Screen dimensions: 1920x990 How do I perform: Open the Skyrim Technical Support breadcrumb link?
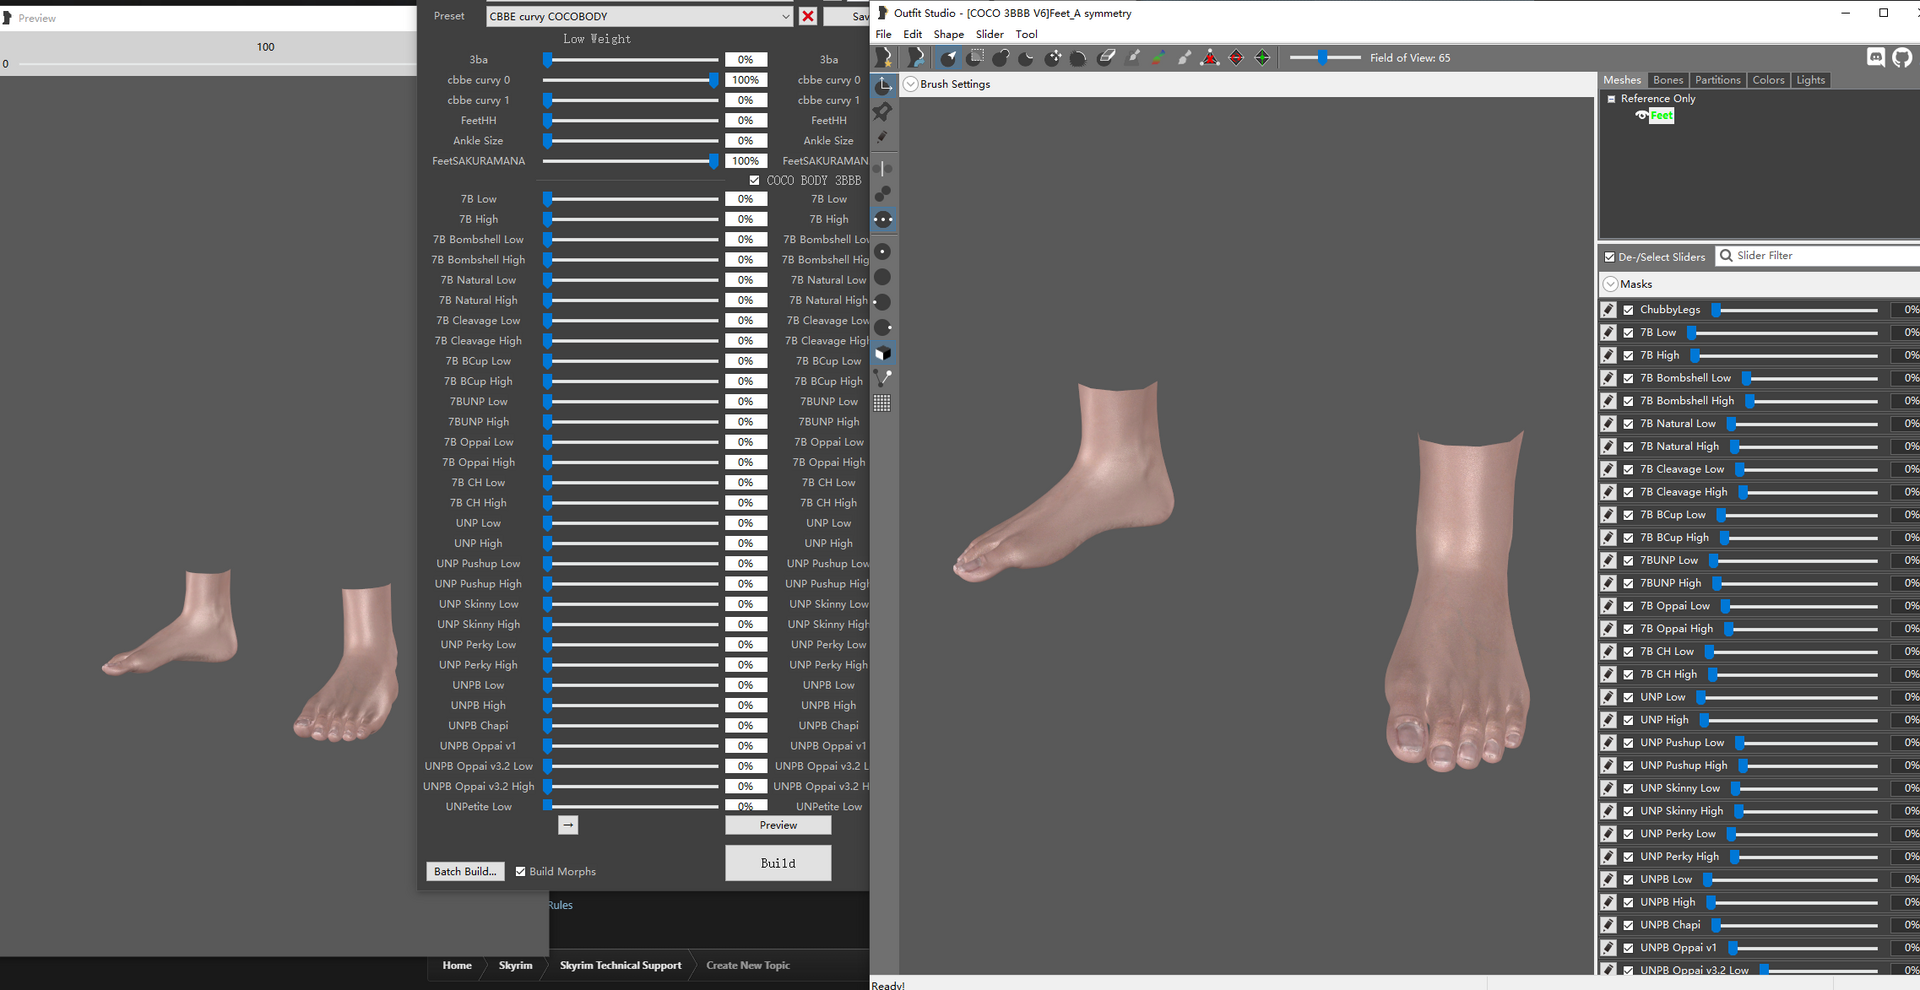coord(620,965)
